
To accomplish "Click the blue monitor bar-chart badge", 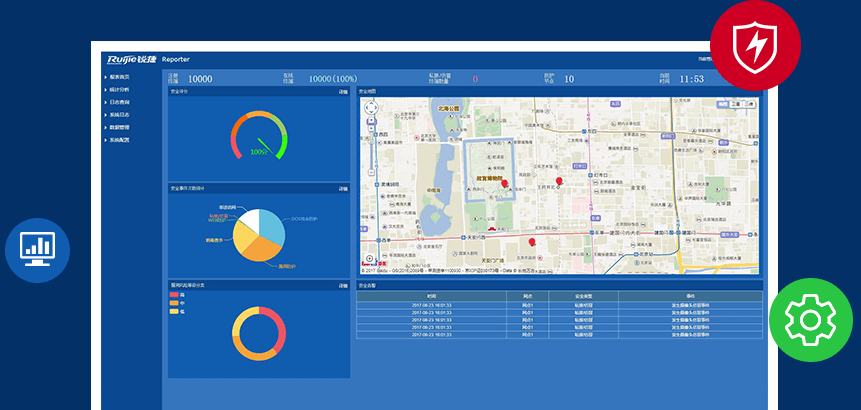I will click(x=37, y=250).
